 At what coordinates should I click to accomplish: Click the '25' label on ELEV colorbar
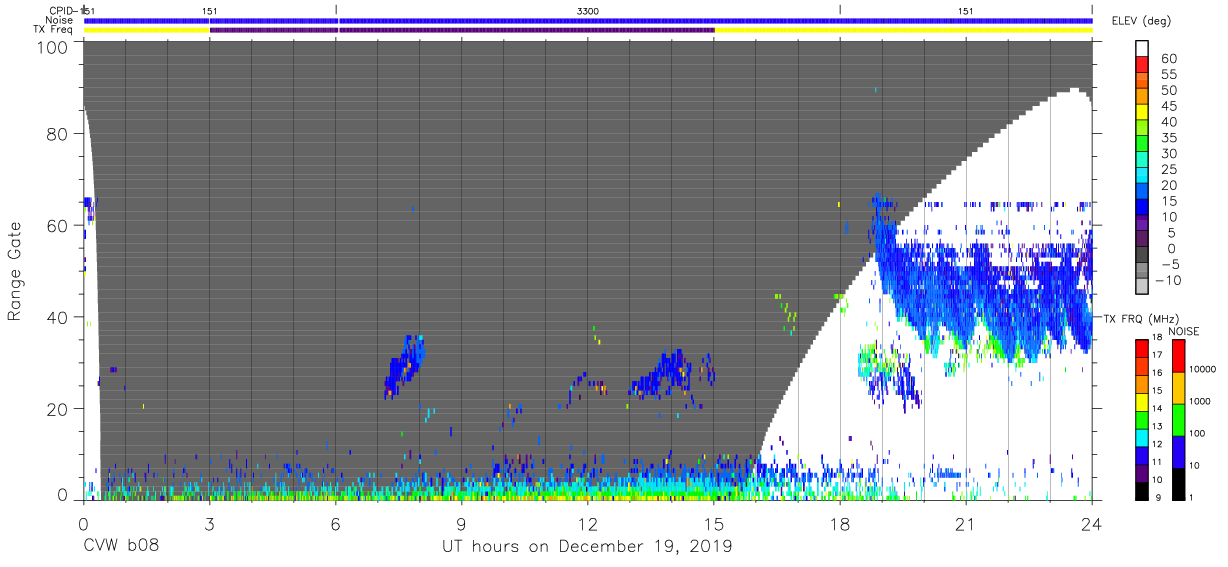pos(1167,169)
